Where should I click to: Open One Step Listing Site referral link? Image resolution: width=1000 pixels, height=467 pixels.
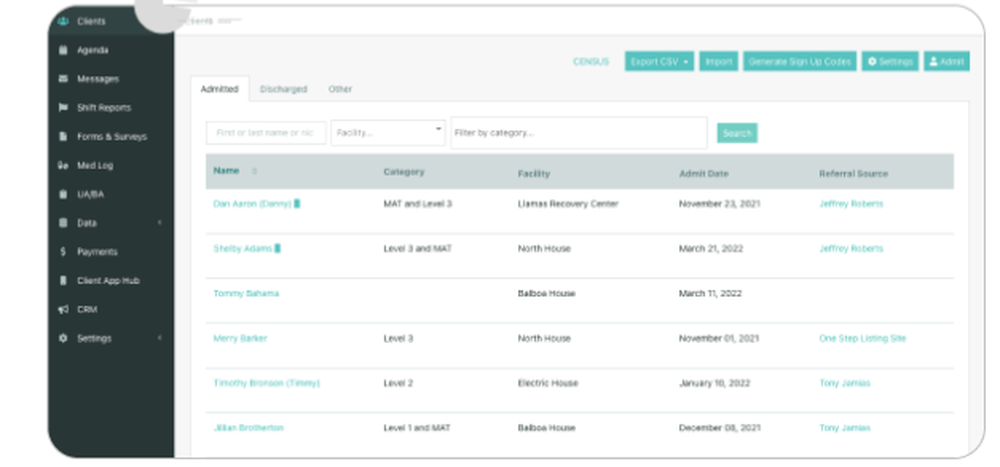coord(862,338)
